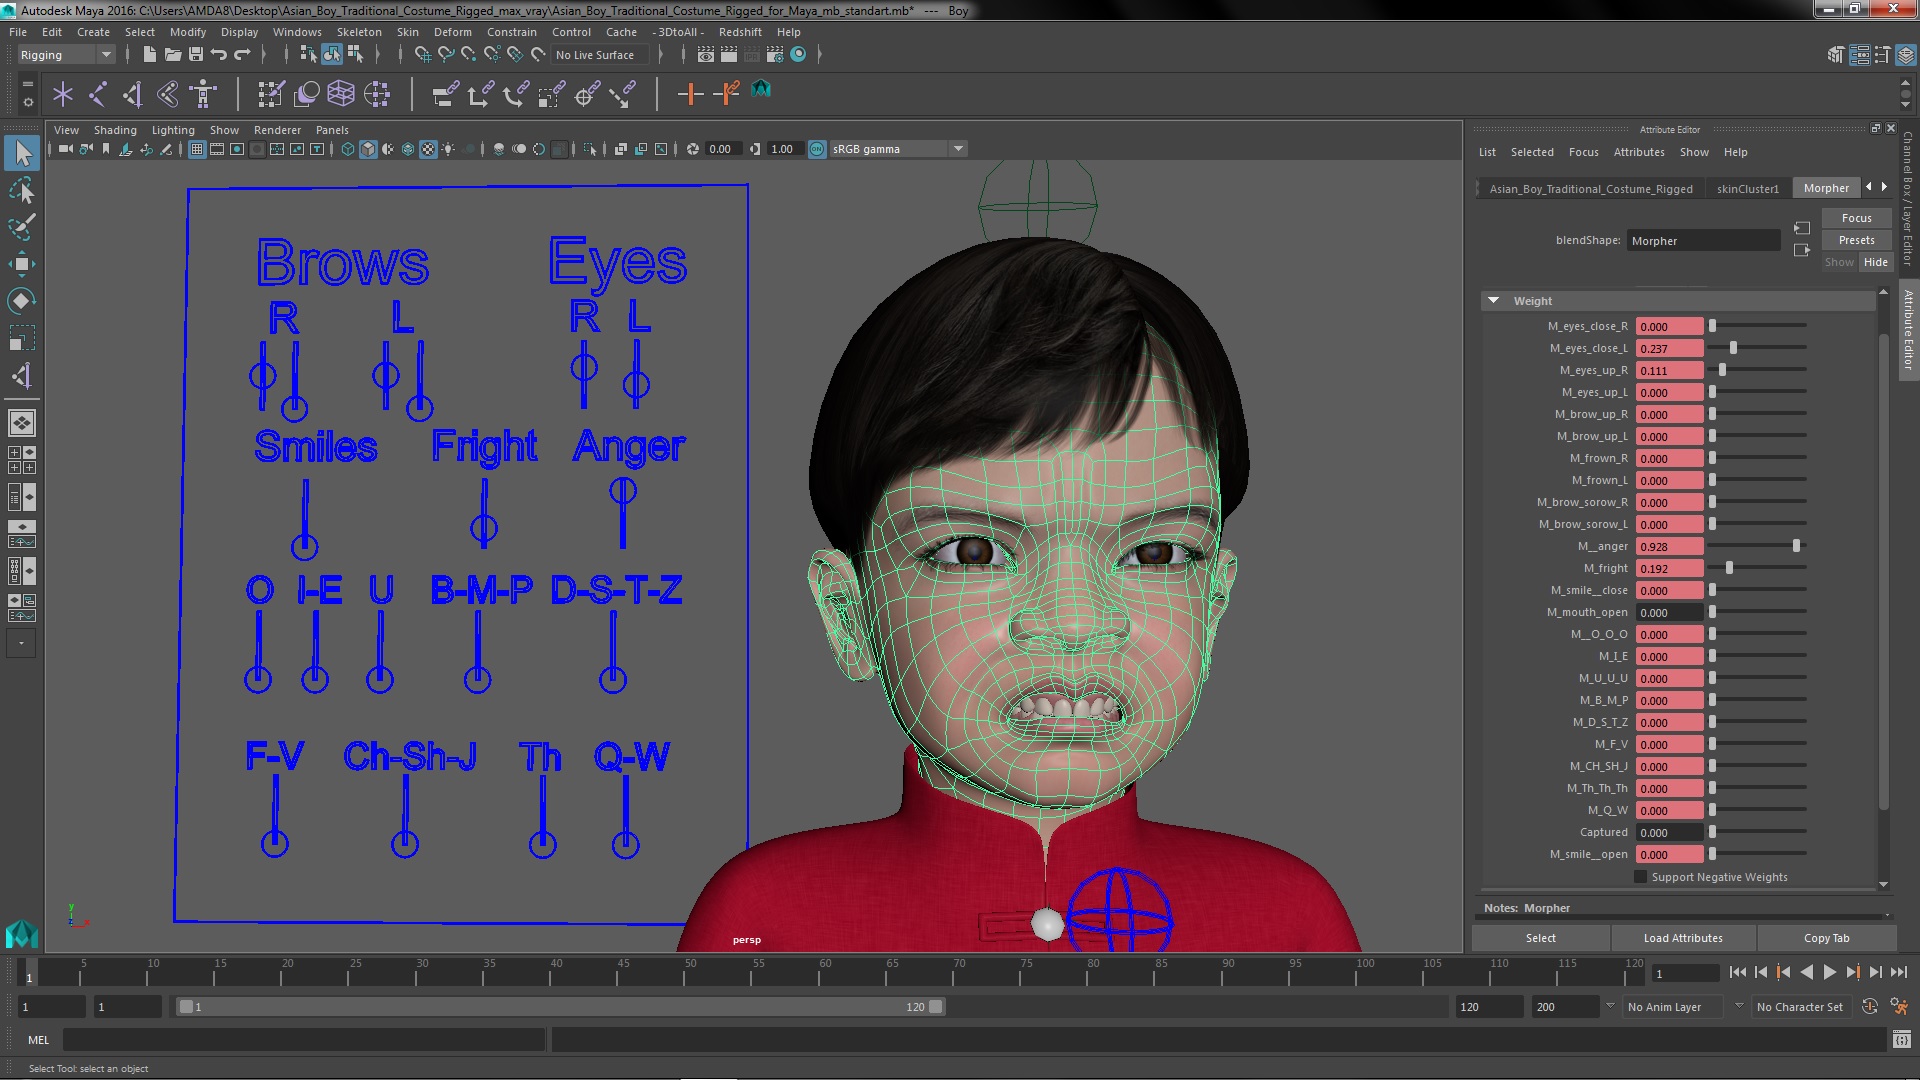Select the Rotate tool in the toolbox
Screen dimensions: 1920x1080
(22, 301)
